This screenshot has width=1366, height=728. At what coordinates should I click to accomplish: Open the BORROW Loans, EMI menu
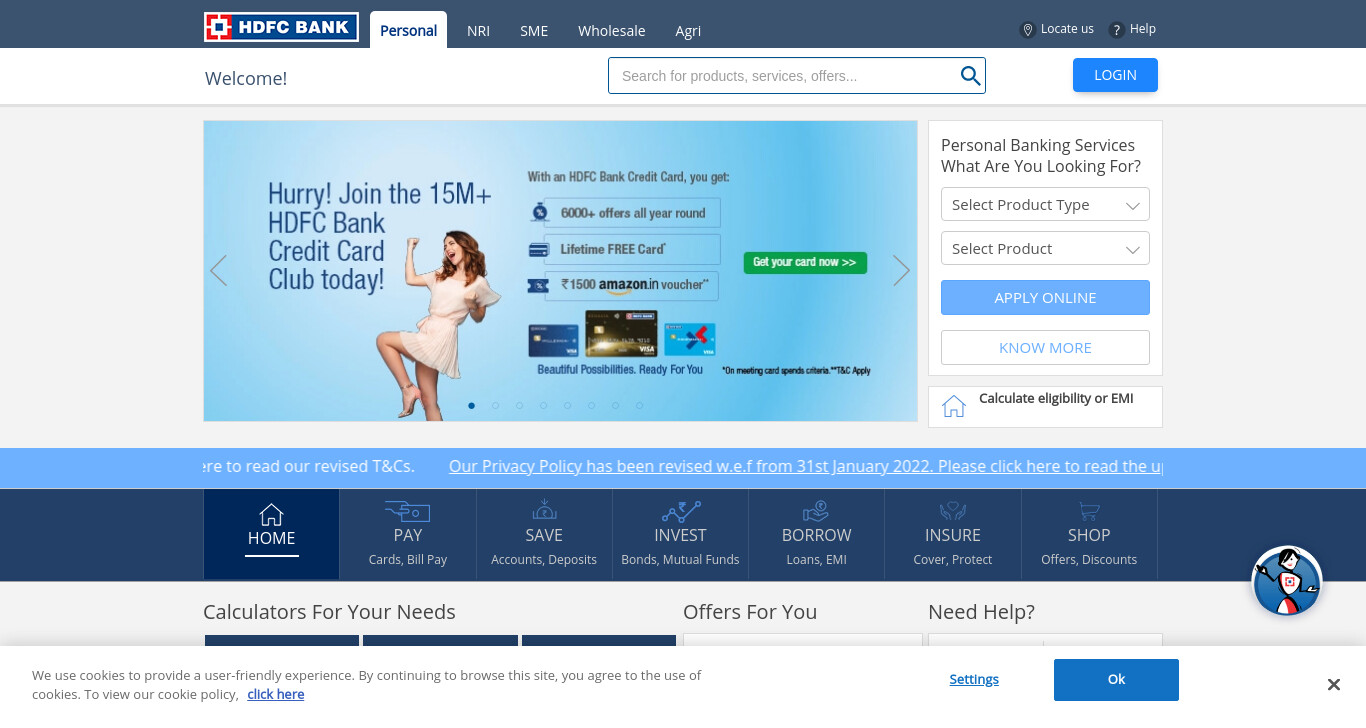(x=816, y=534)
